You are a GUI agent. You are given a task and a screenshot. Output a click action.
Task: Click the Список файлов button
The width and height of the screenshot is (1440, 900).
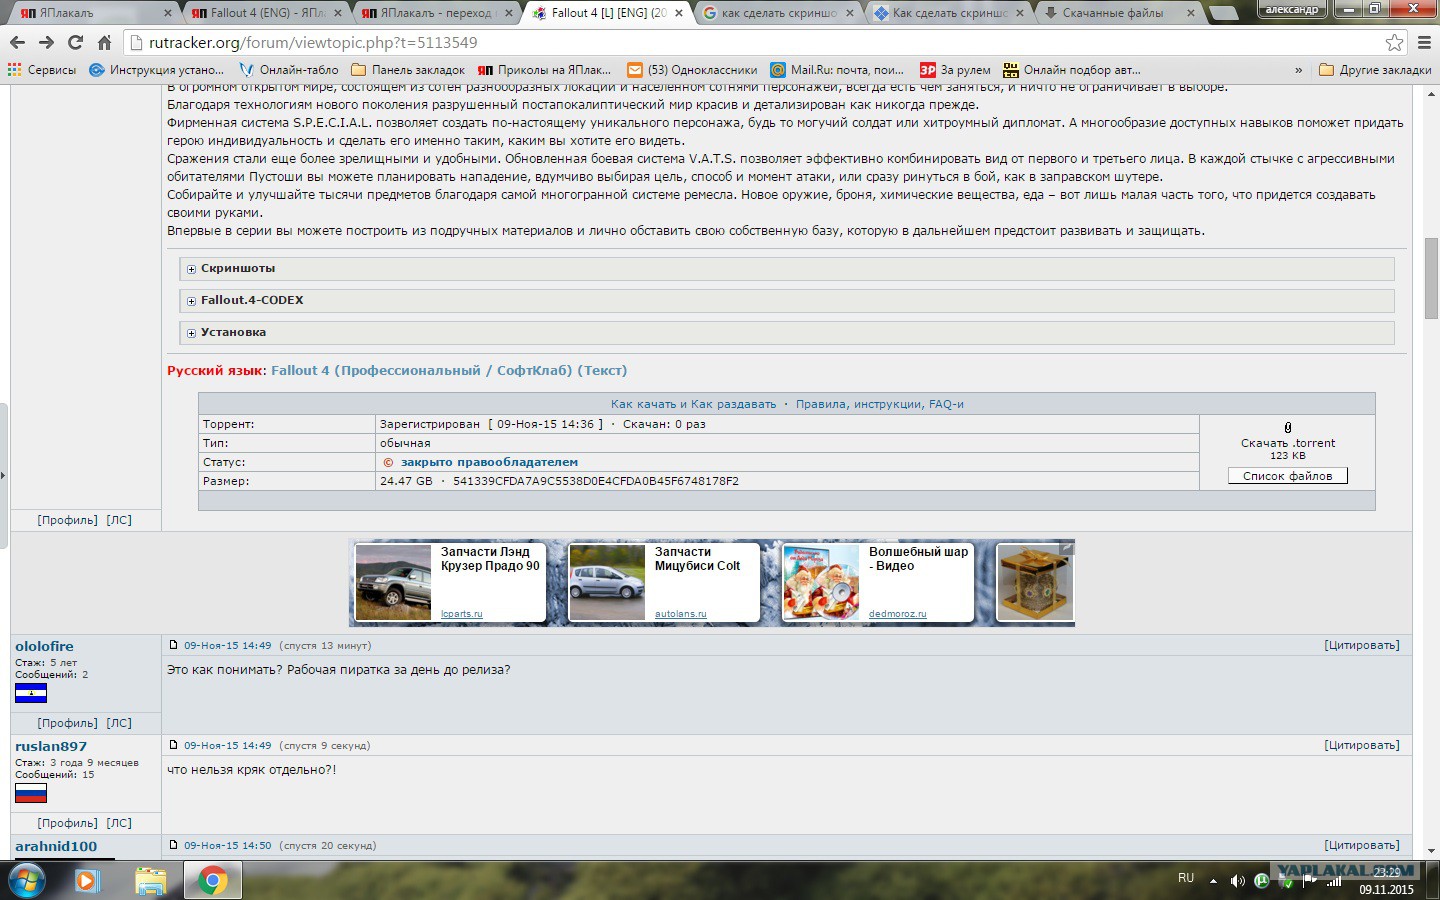(1288, 476)
